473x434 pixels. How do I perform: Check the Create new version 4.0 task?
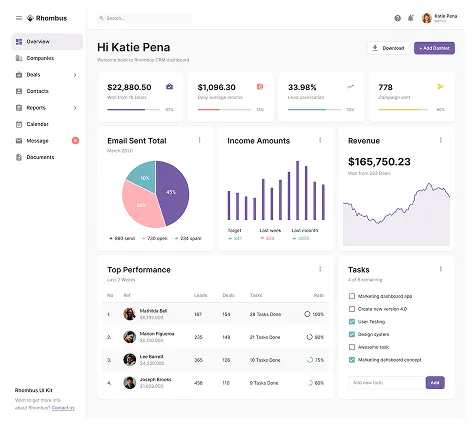pos(352,309)
